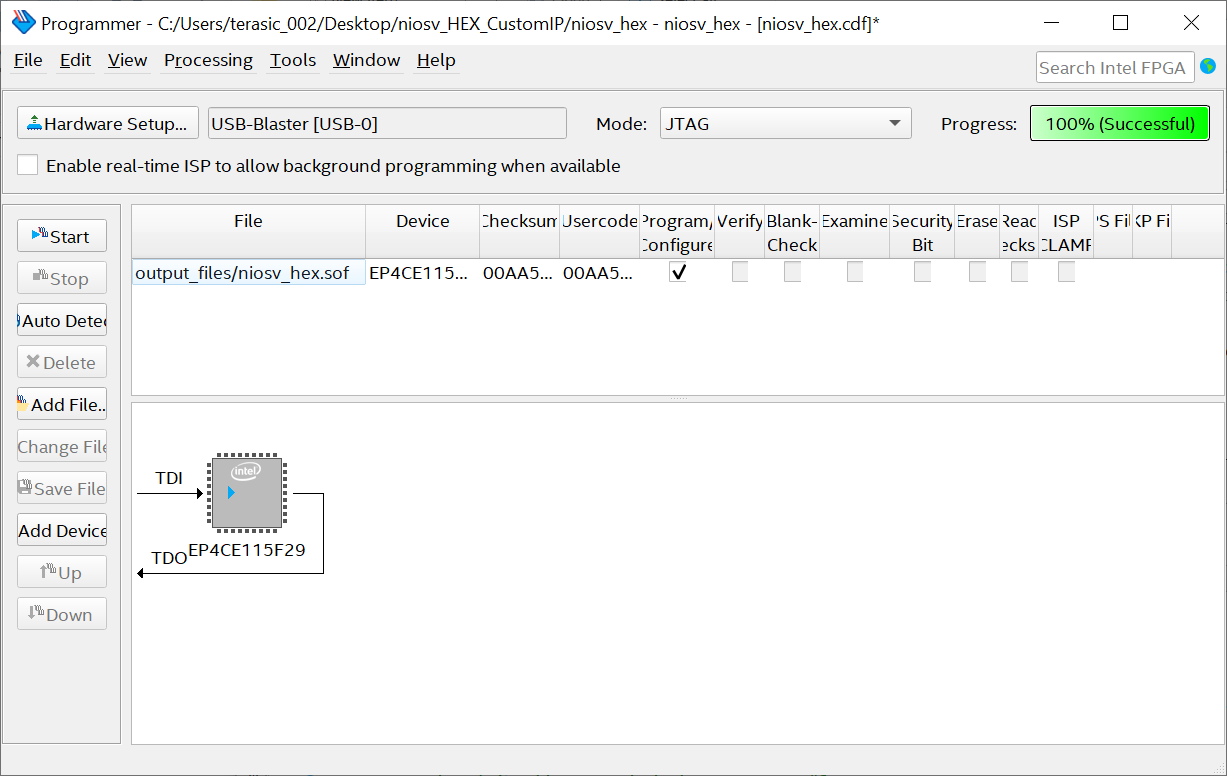
Task: Open the Edit menu
Action: pyautogui.click(x=75, y=60)
